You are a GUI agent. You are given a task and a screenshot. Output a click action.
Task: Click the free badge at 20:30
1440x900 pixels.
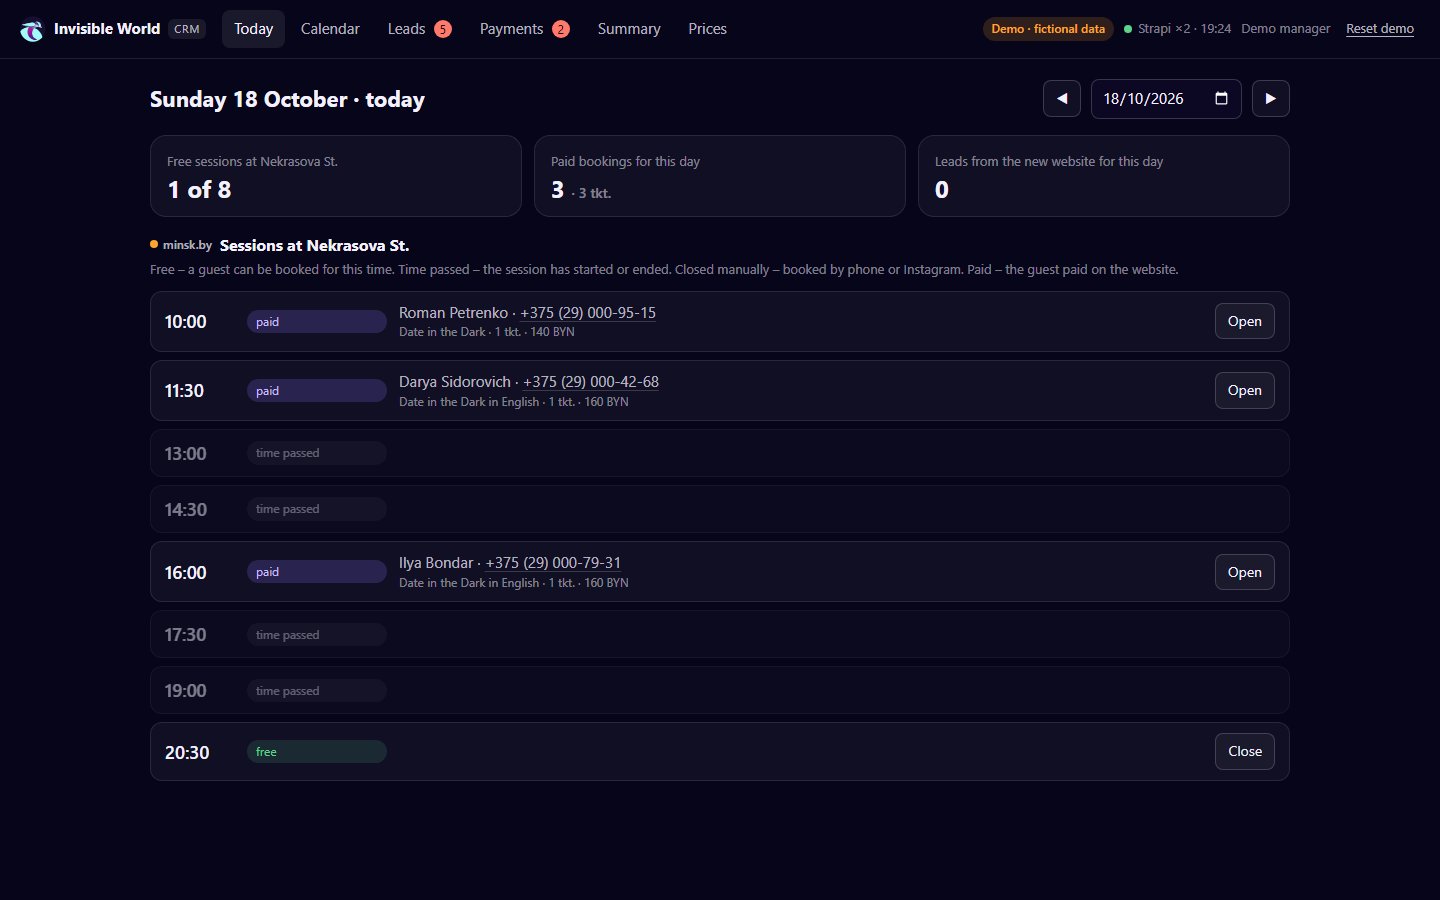click(x=317, y=751)
